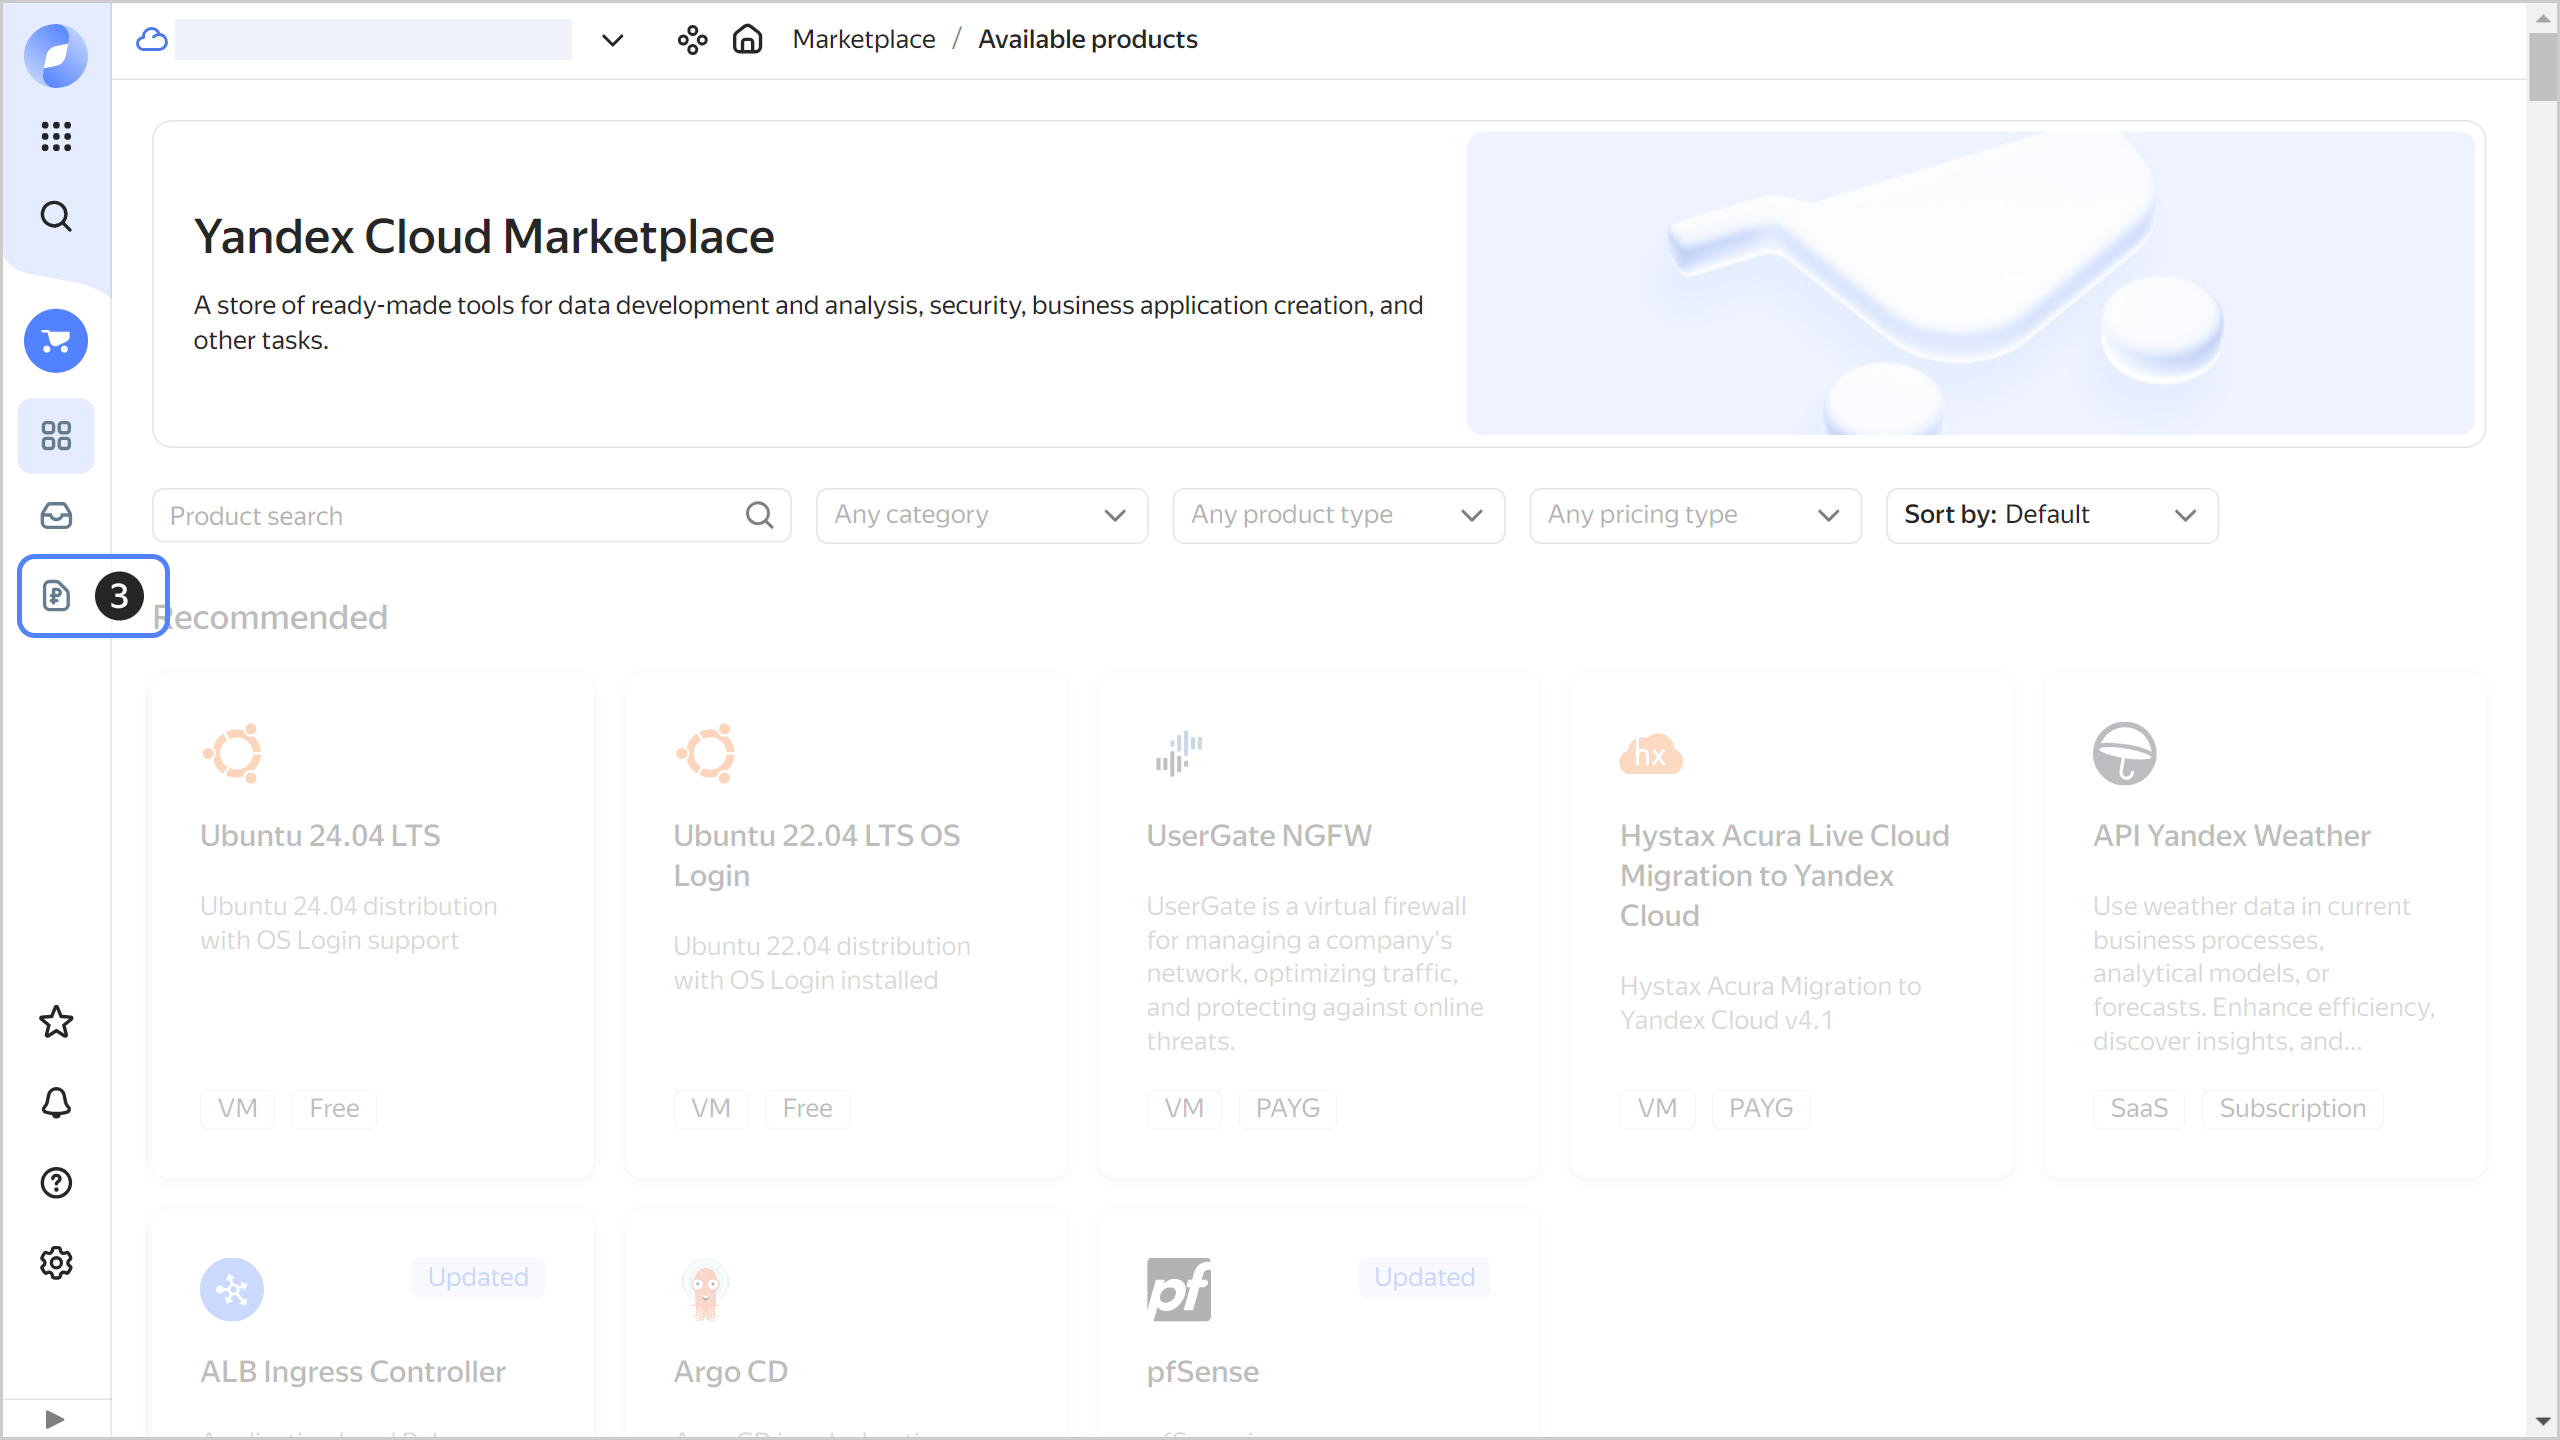The image size is (2560, 1440).
Task: Go to Marketplace breadcrumb link
Action: pos(864,39)
